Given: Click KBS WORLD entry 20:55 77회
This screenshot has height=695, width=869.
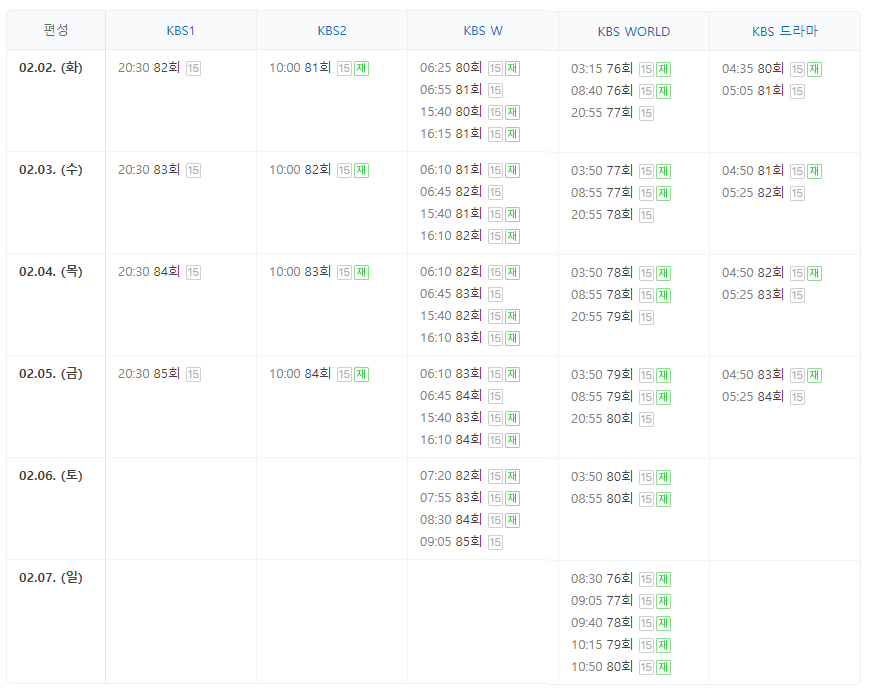Looking at the screenshot, I should 602,113.
